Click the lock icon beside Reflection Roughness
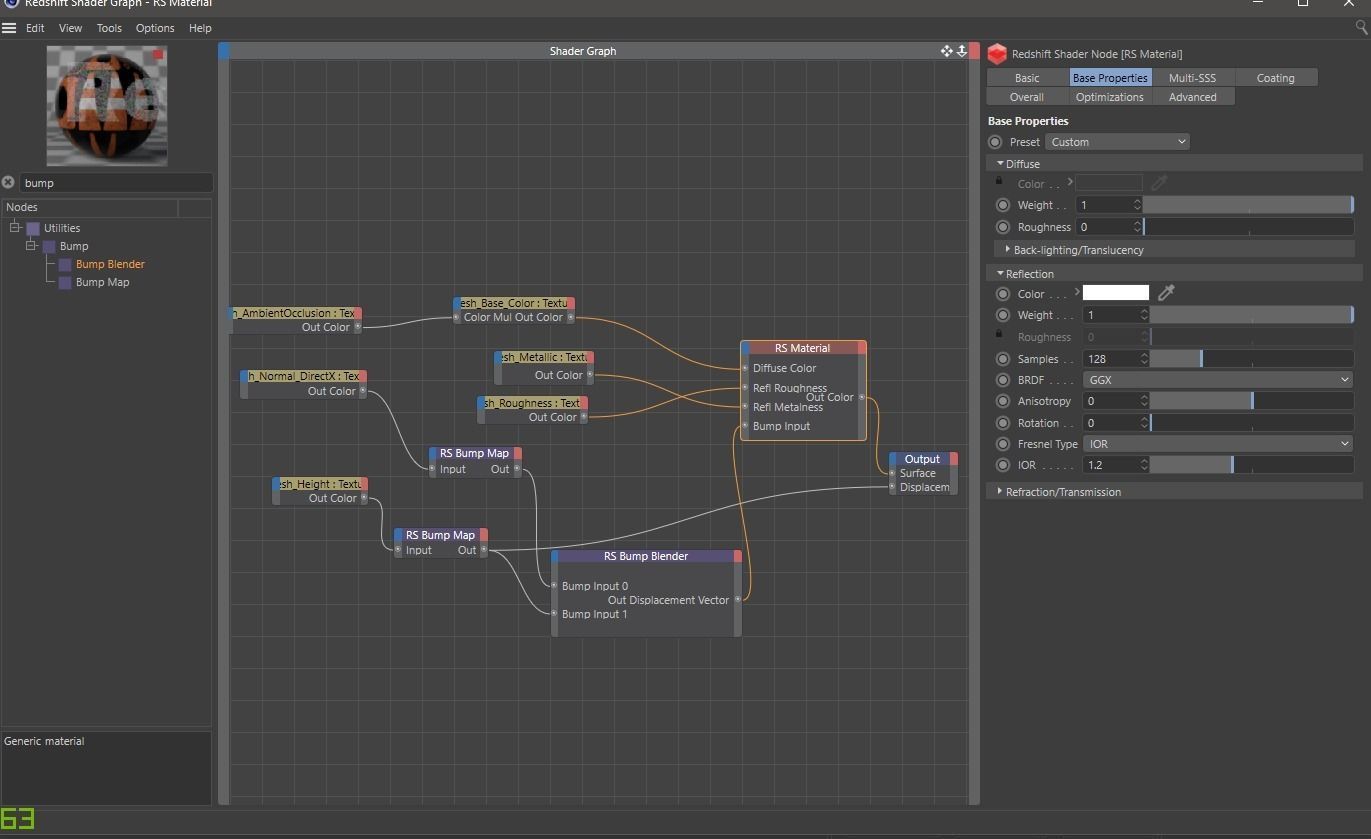The image size is (1371, 839). pyautogui.click(x=999, y=334)
